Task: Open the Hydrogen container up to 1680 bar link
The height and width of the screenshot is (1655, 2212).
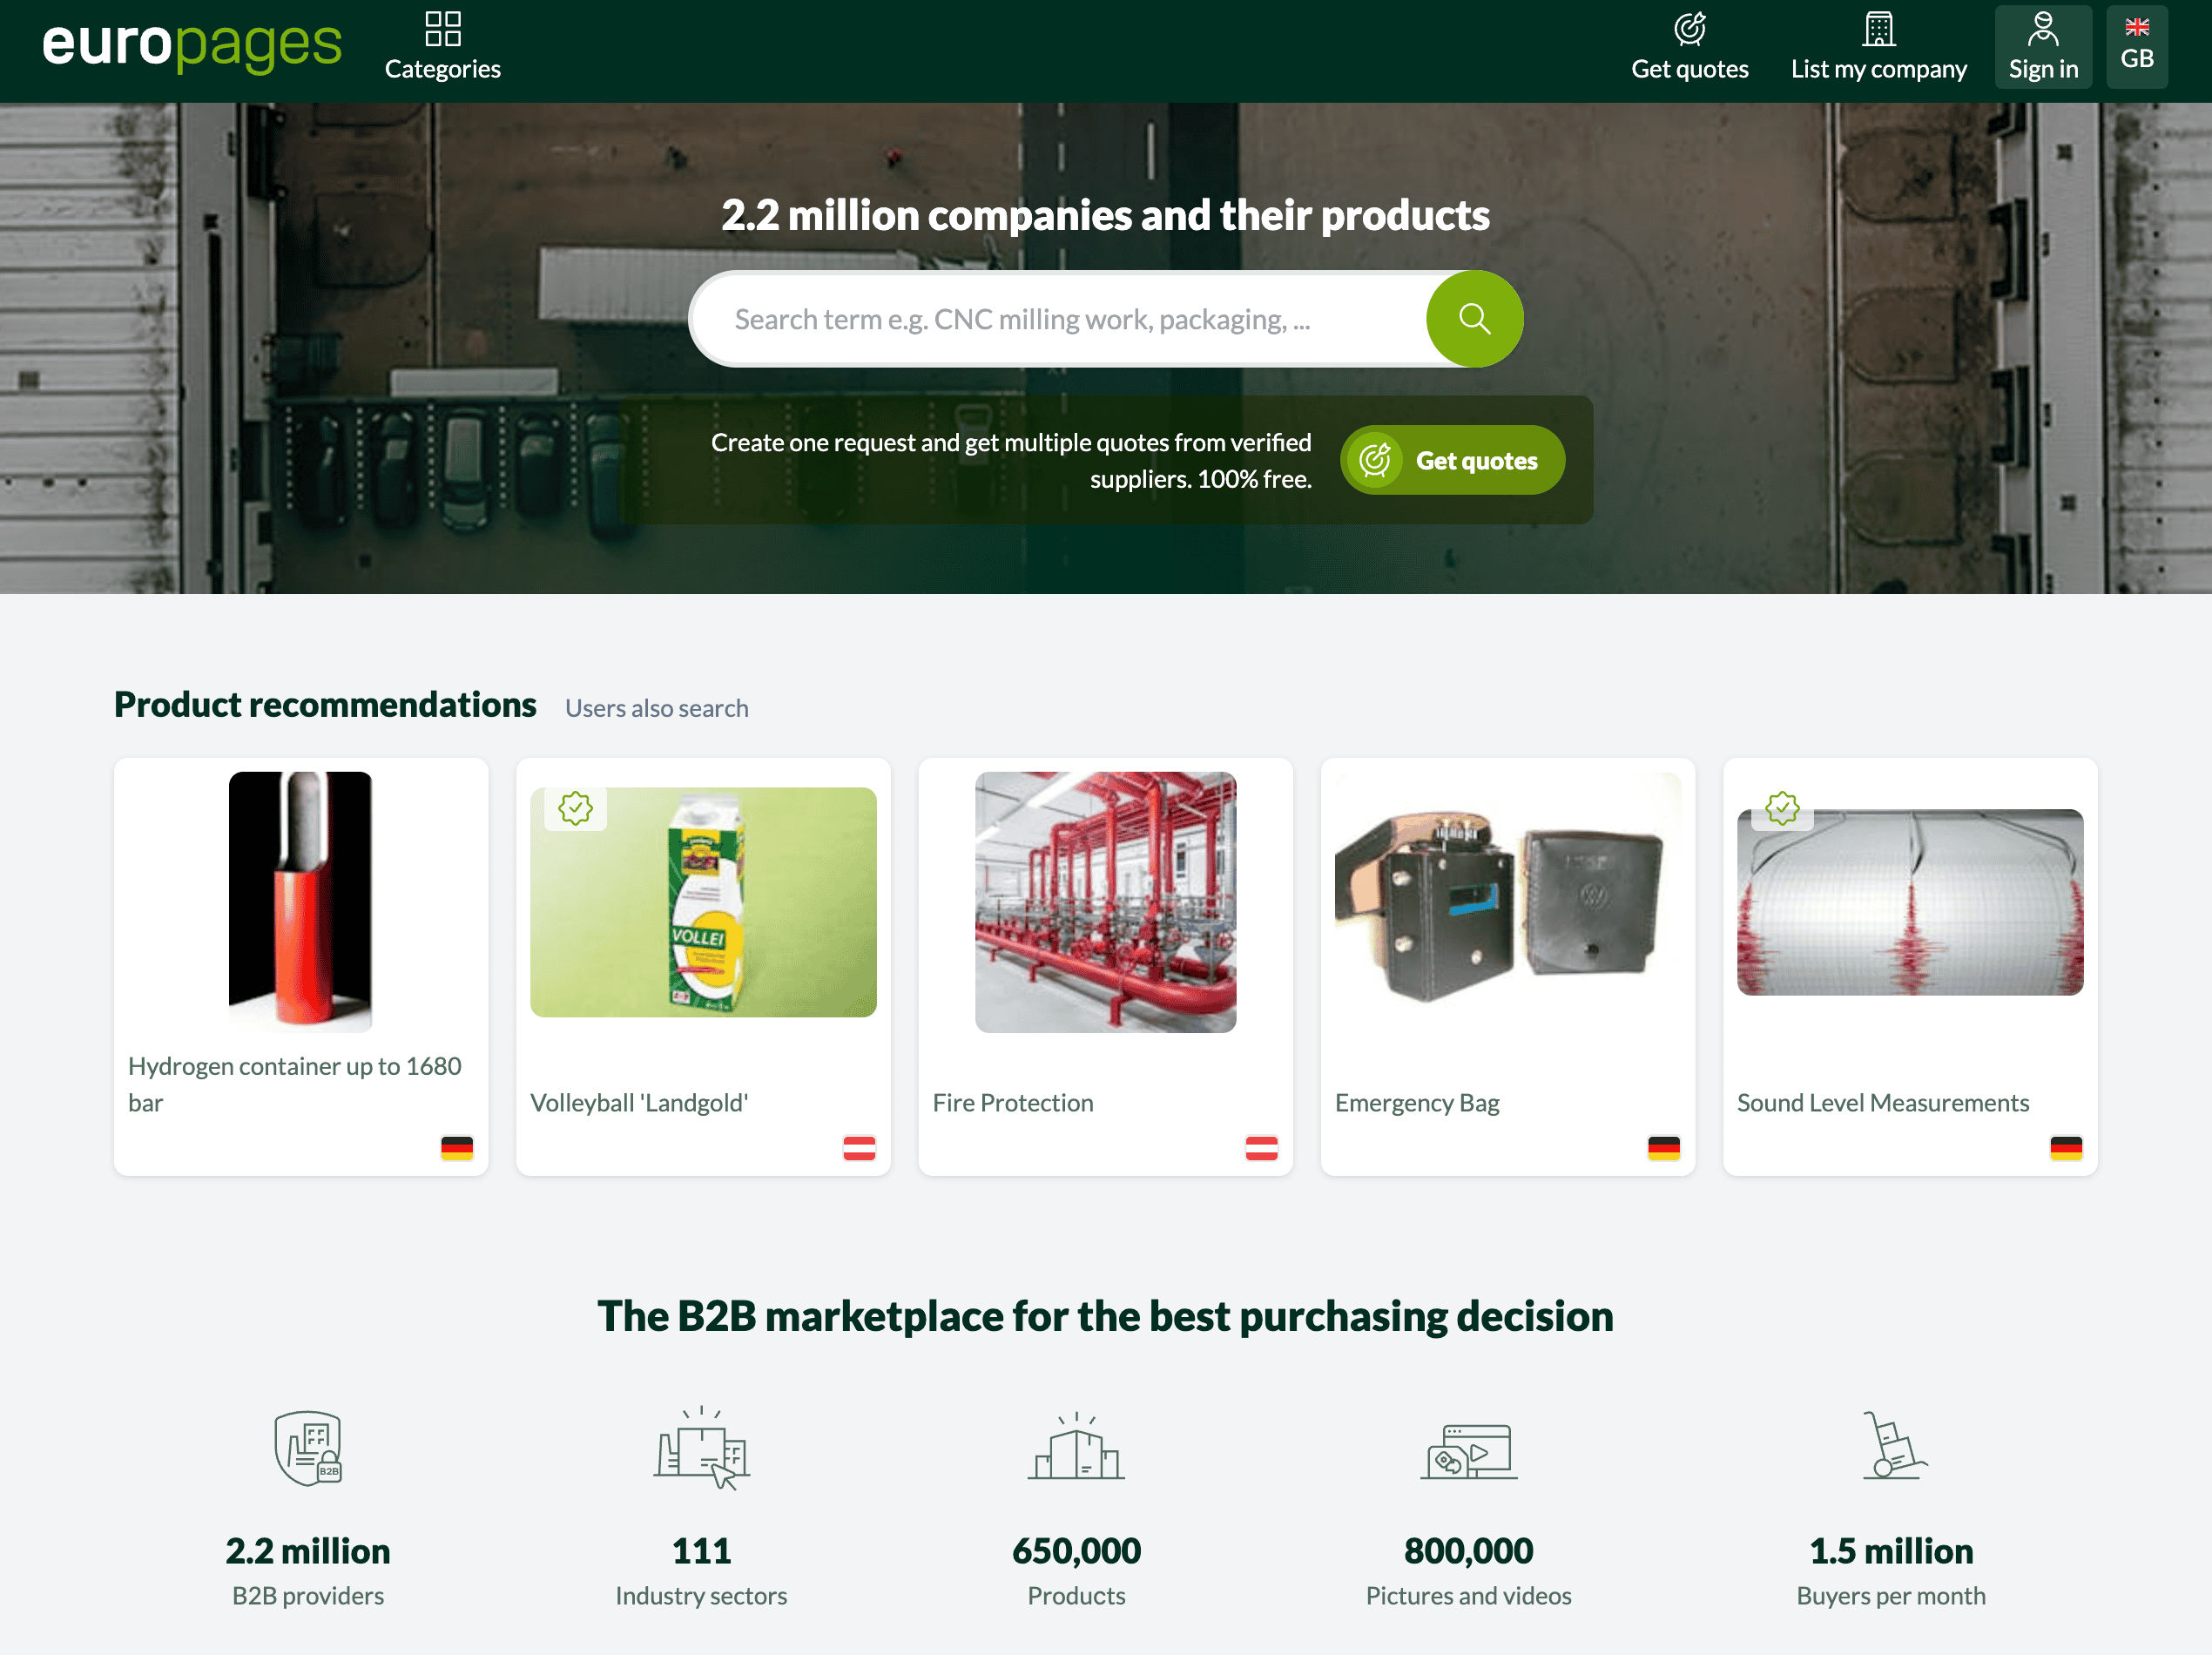Action: coord(294,1084)
